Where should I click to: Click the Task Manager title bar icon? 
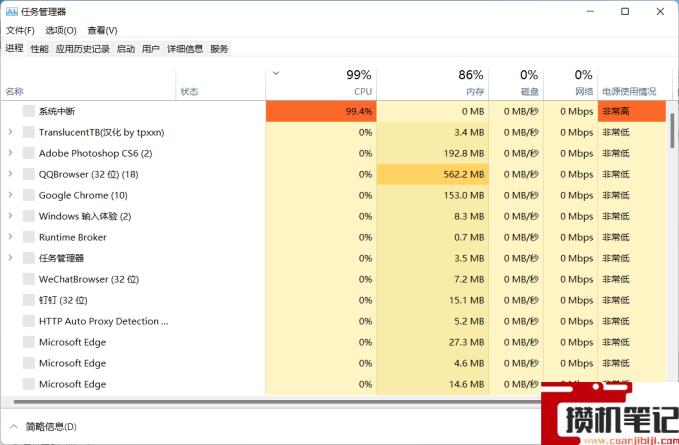point(12,12)
